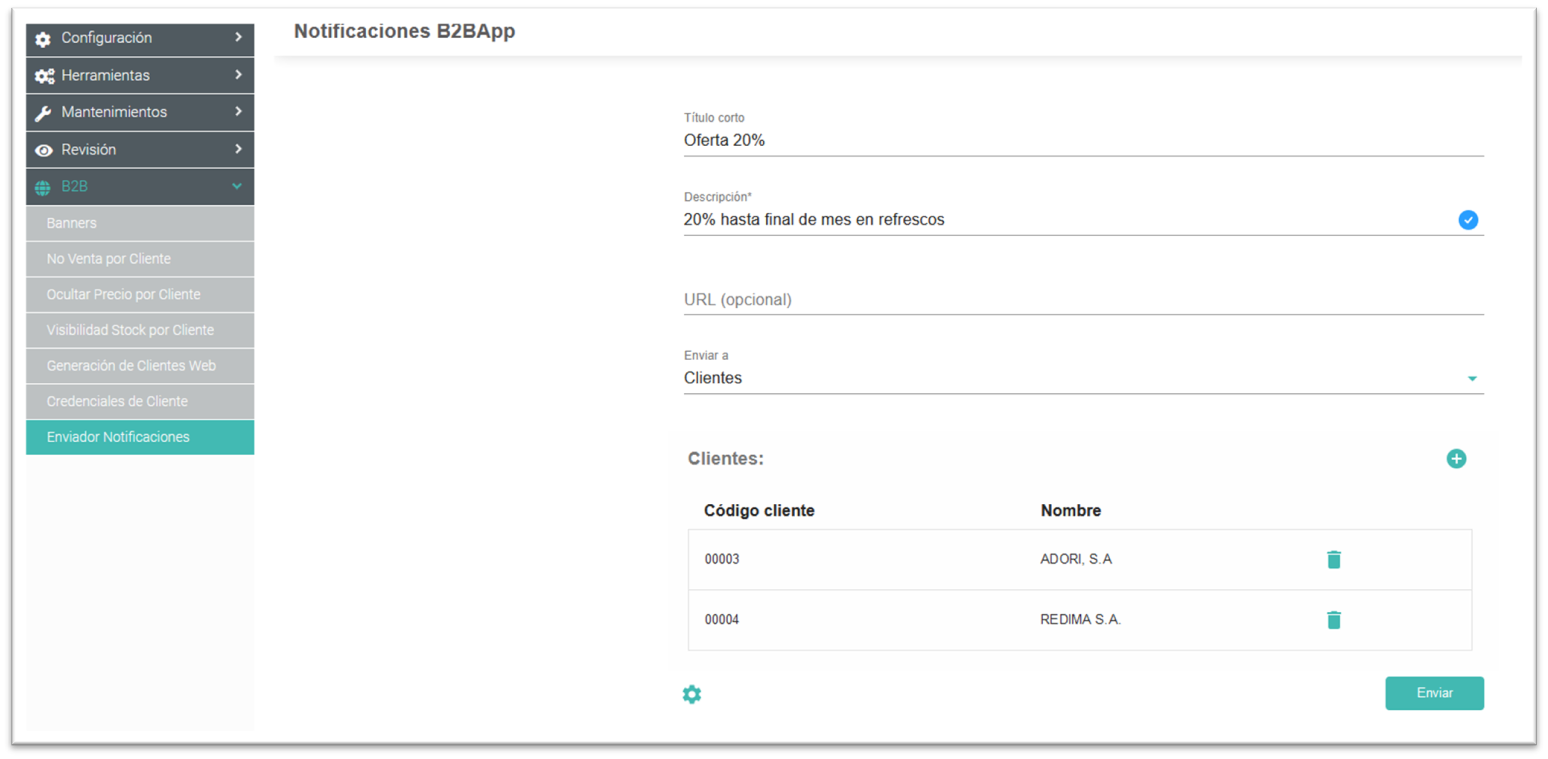Expand the Mantenimientos menu chevron
This screenshot has width=1548, height=759.
point(238,111)
